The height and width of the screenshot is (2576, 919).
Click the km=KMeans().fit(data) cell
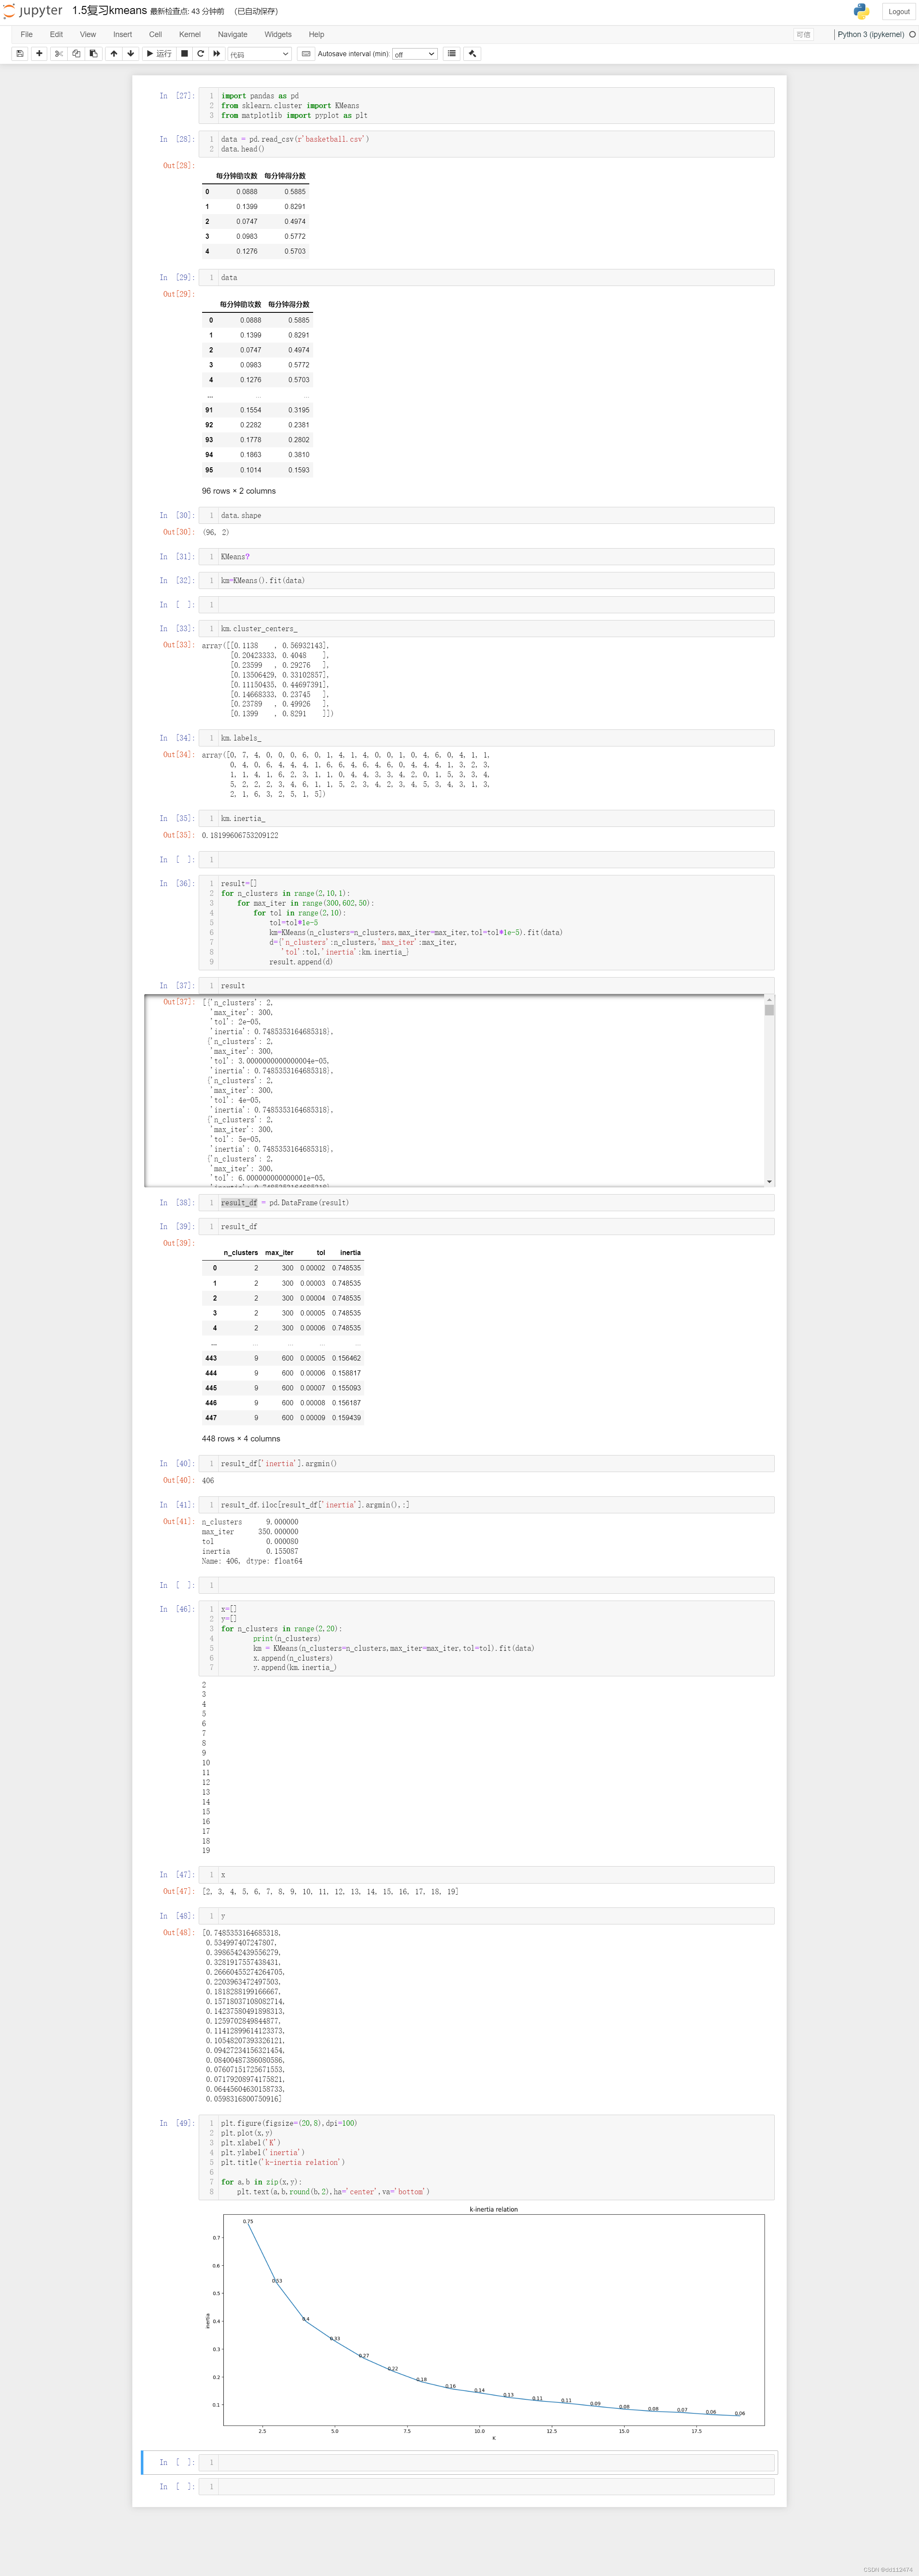click(486, 581)
